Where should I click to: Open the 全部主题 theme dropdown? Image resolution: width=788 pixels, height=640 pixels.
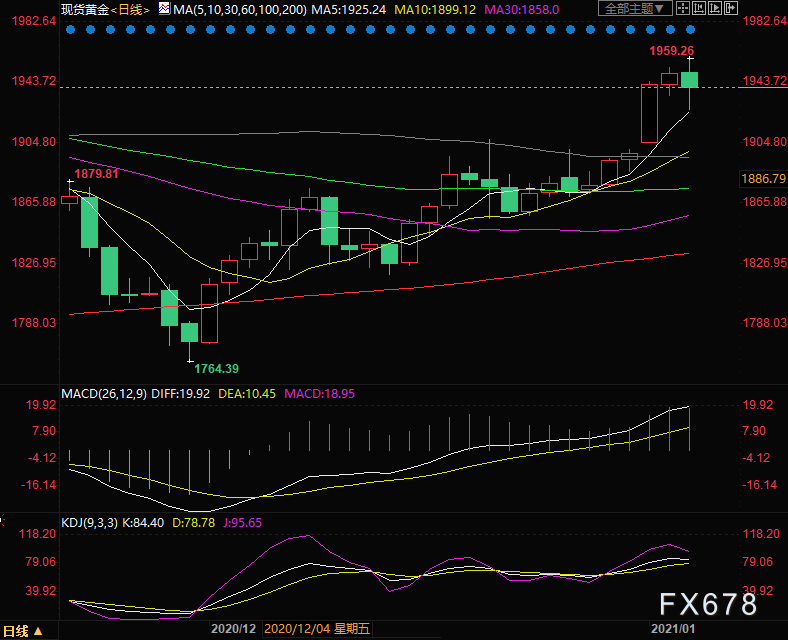coord(636,9)
